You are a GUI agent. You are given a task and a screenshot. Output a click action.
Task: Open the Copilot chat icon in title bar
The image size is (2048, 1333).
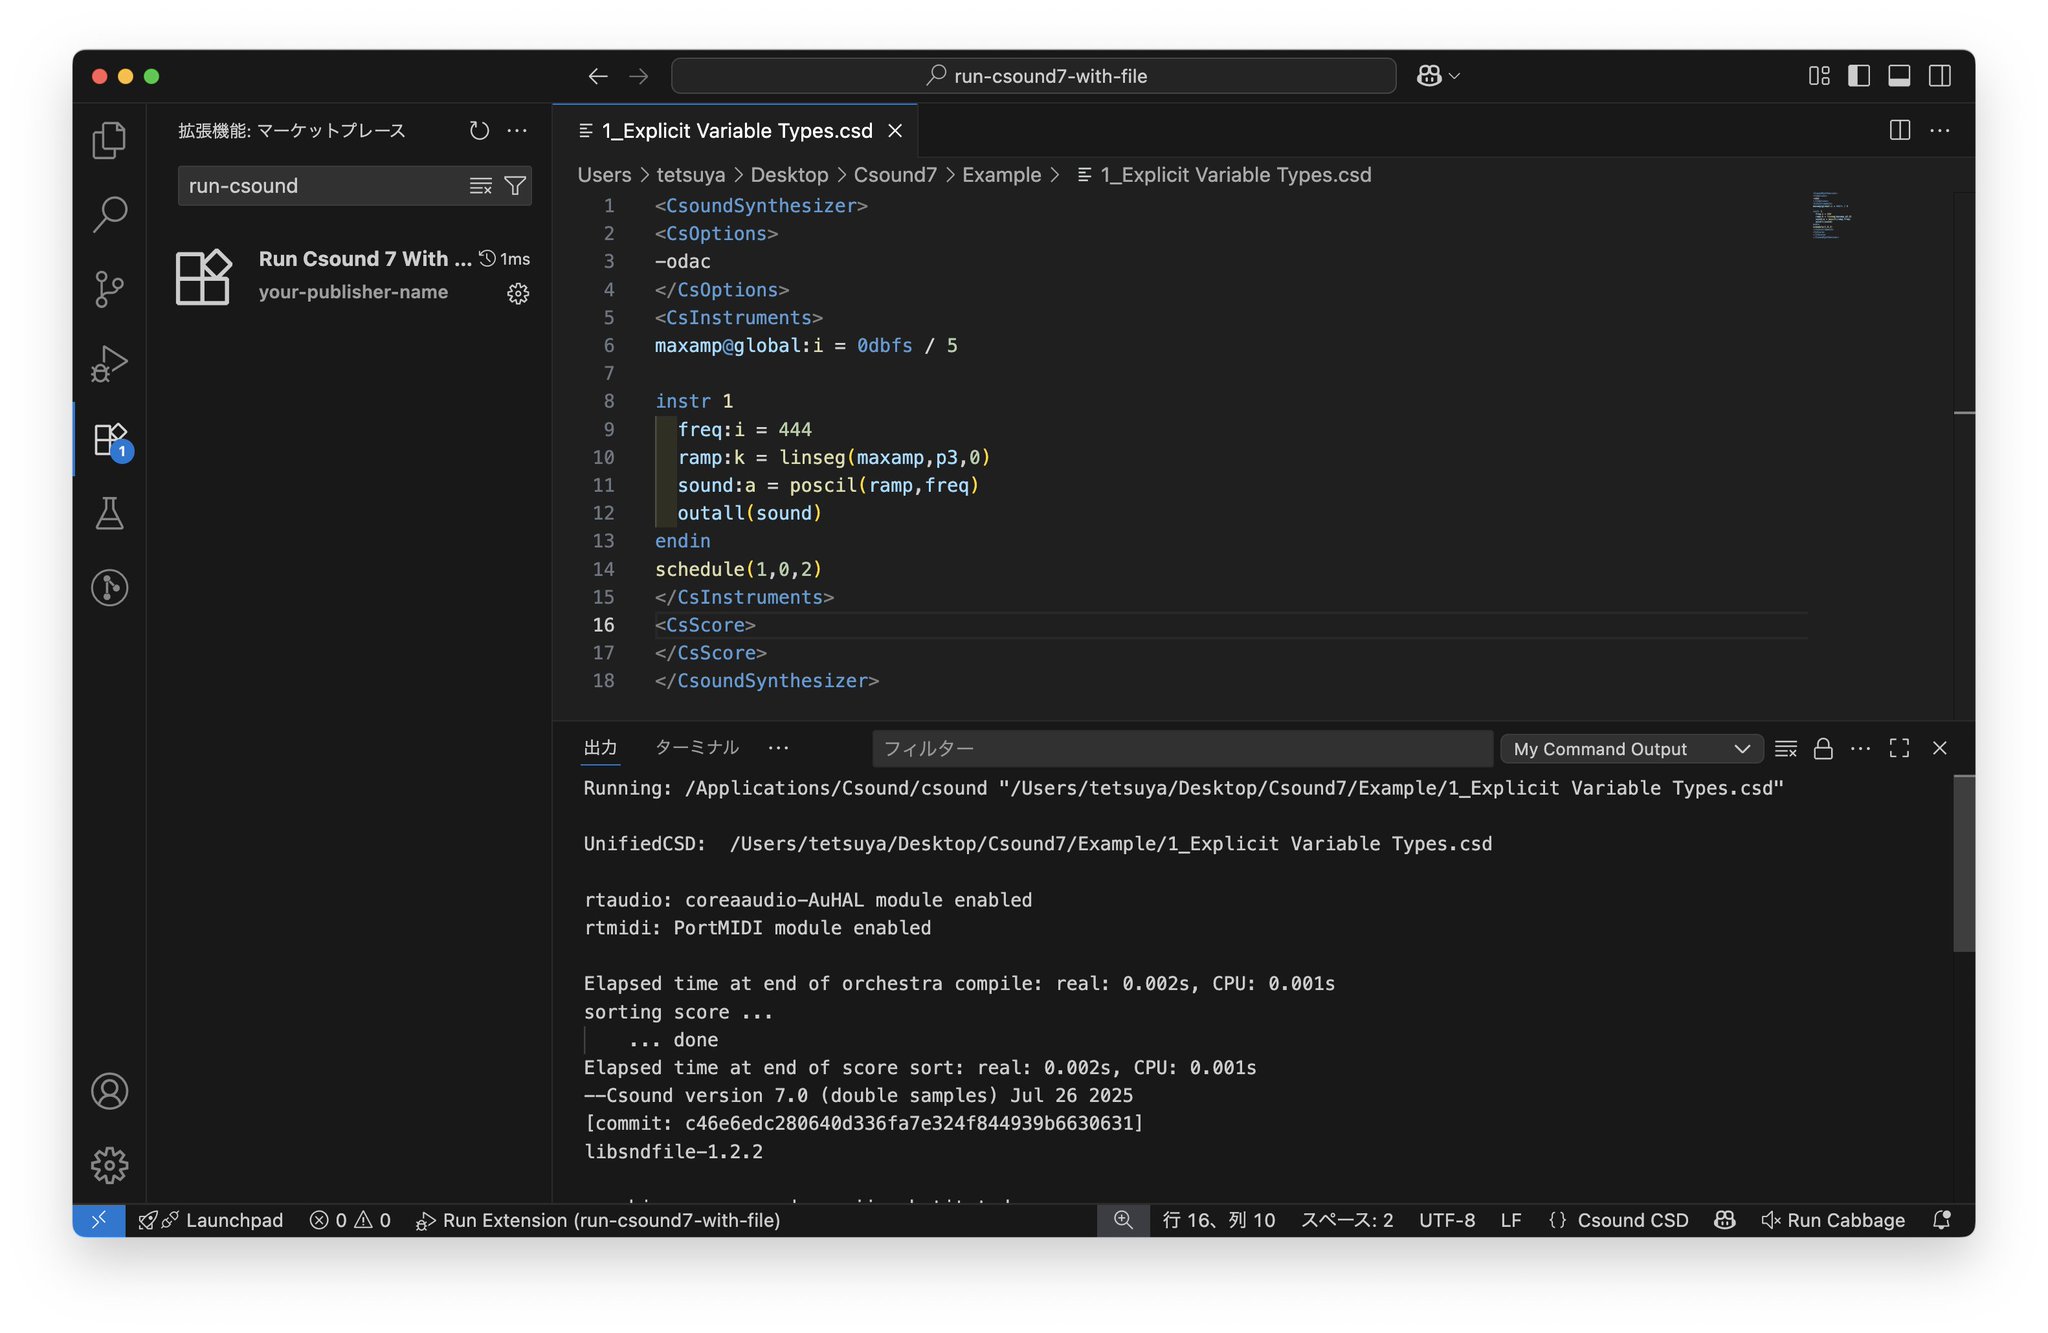[1429, 76]
